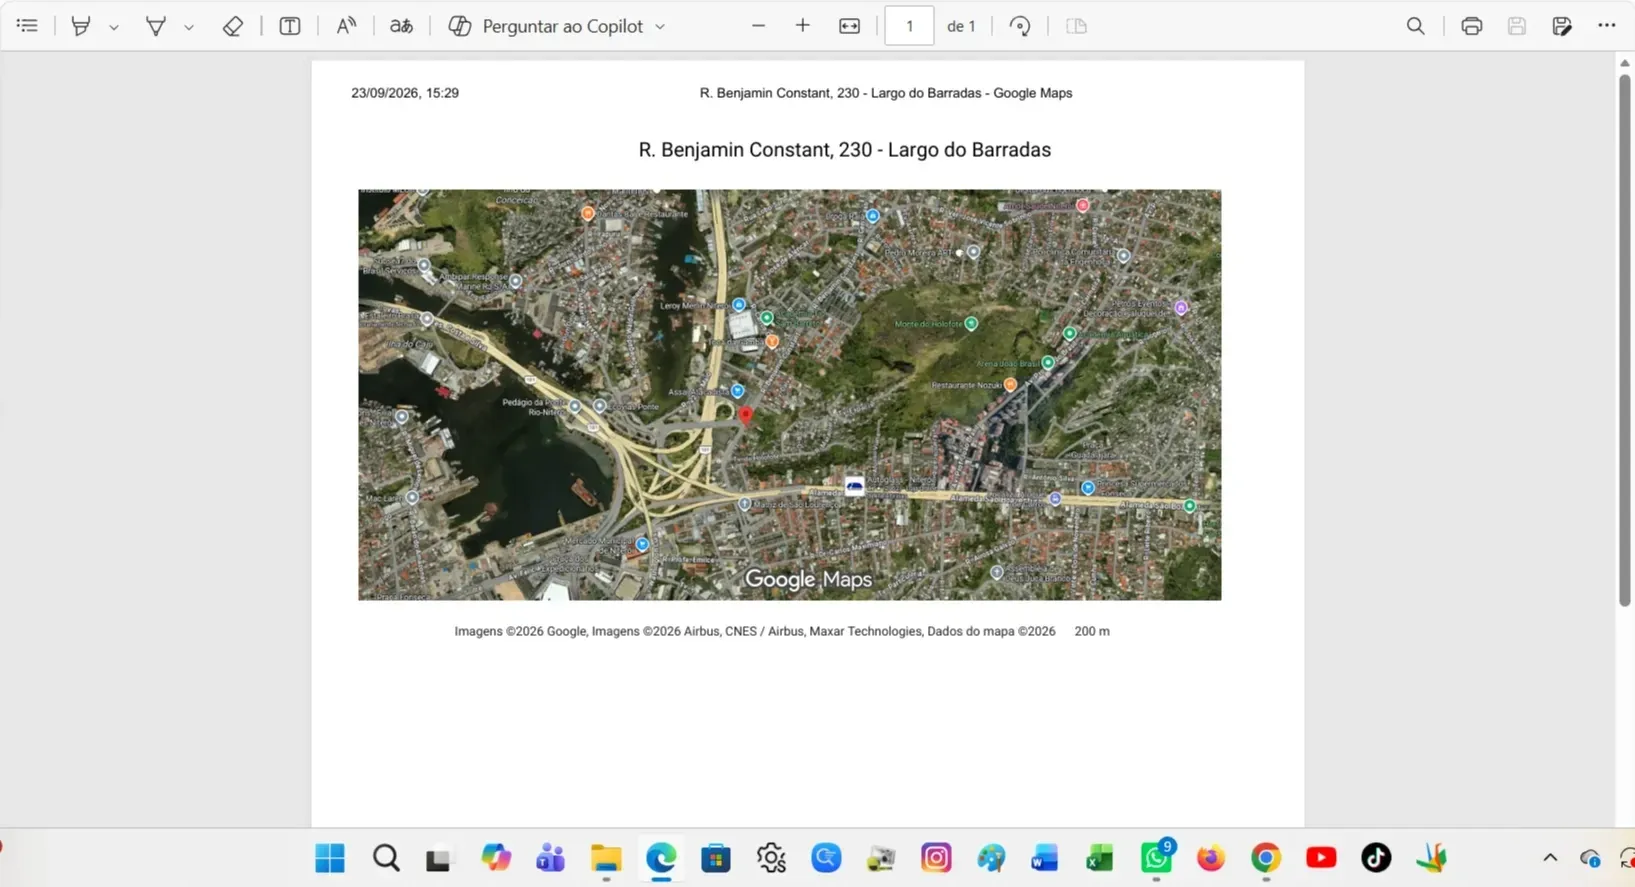Image resolution: width=1635 pixels, height=887 pixels.
Task: Open File Explorer from taskbar
Action: [x=606, y=858]
